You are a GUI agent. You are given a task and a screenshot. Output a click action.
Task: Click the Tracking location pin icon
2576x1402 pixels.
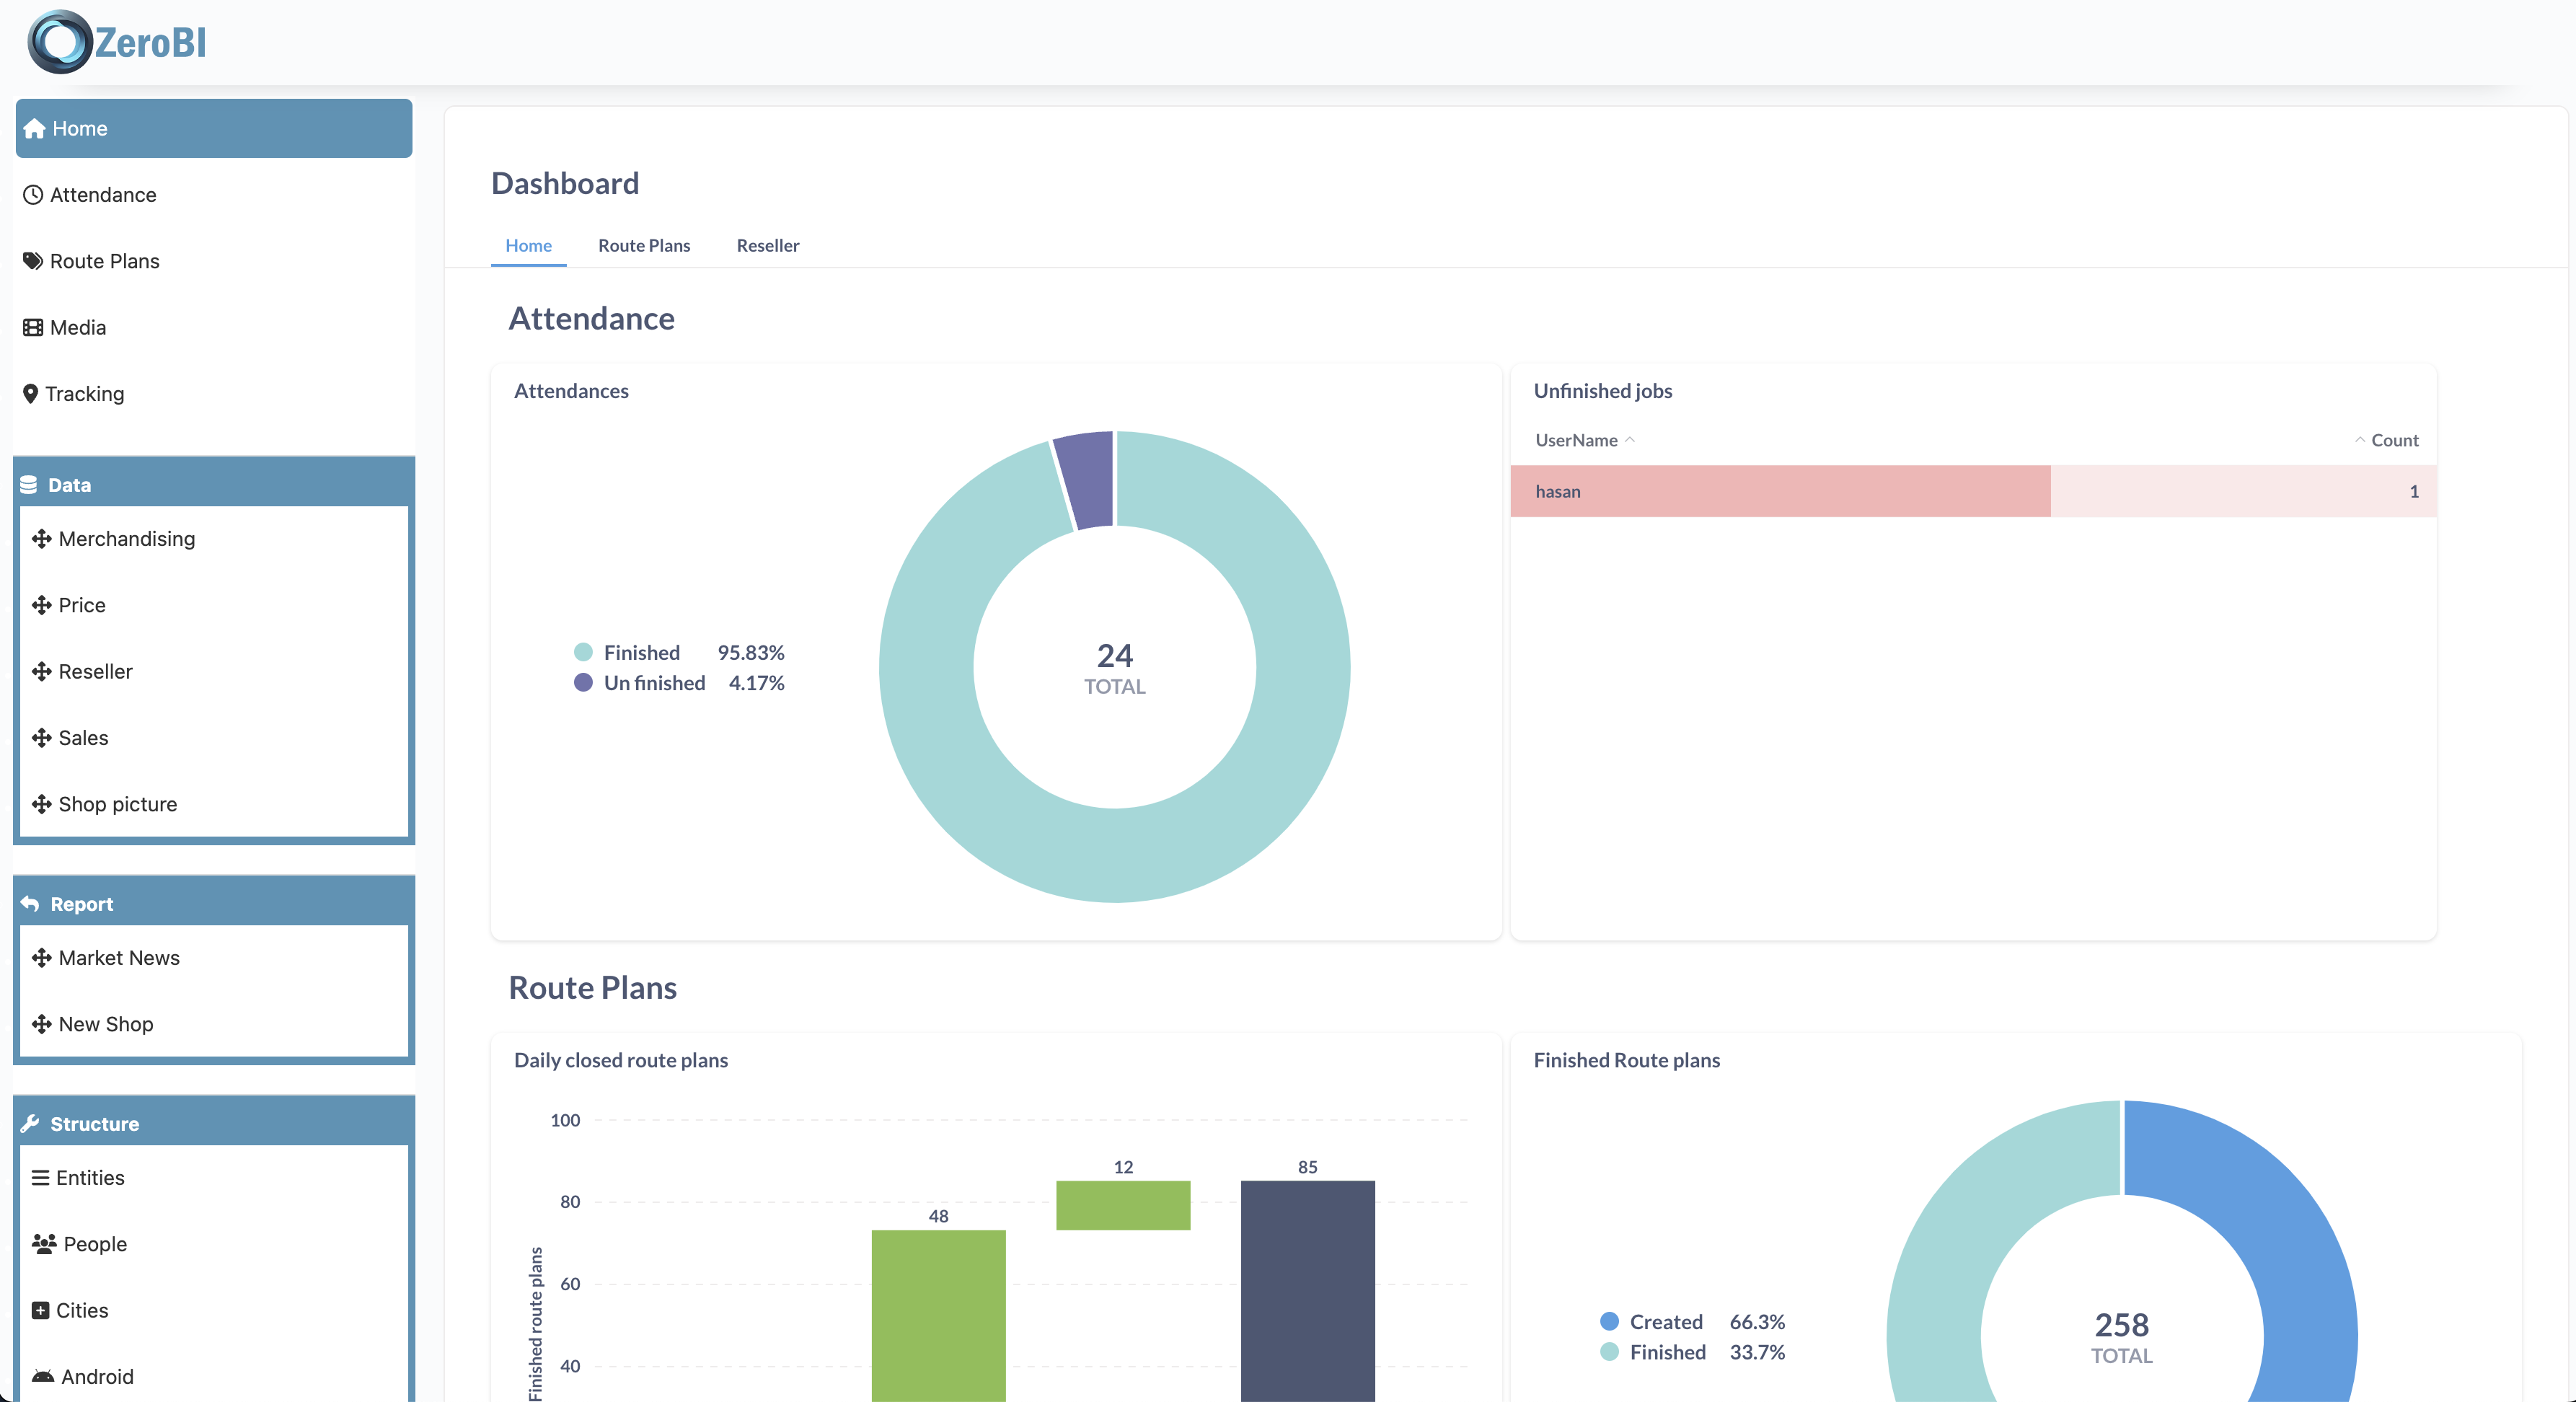(31, 394)
